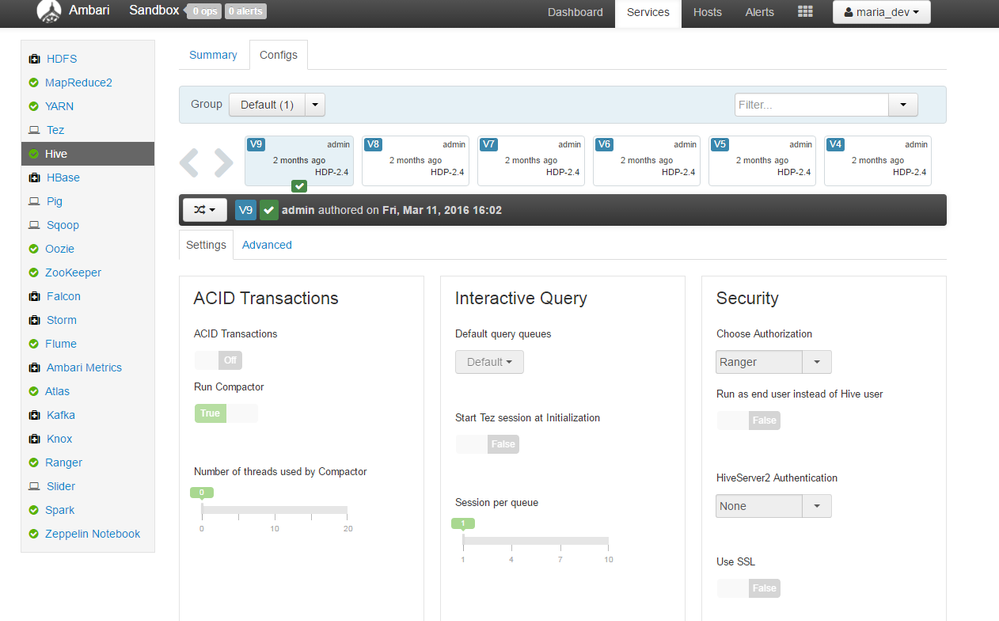Click the green check icon beside Oozie

click(x=34, y=249)
